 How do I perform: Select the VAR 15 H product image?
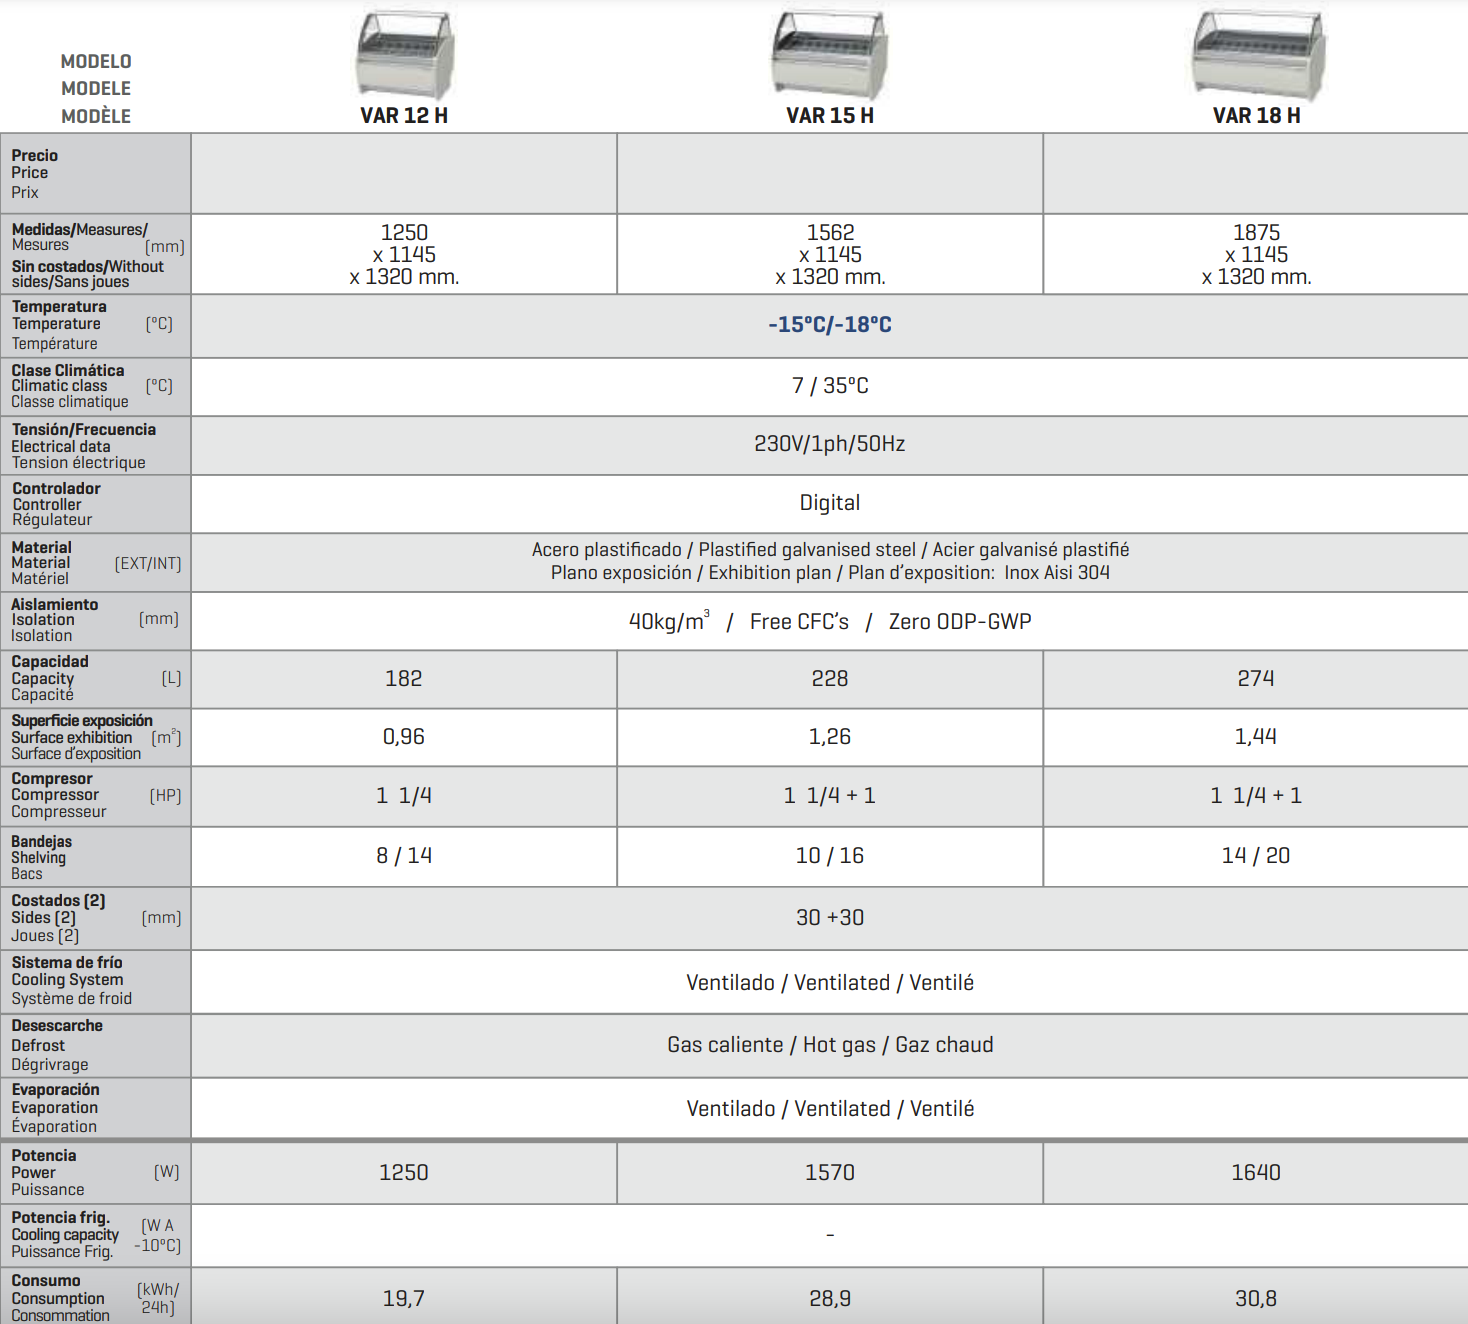point(830,54)
